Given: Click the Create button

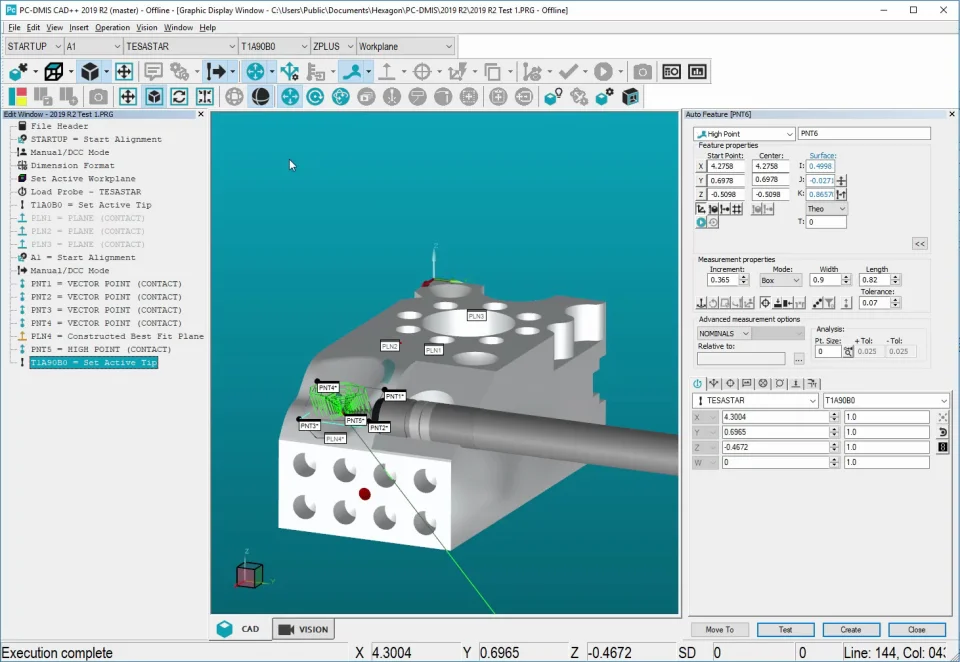Looking at the screenshot, I should pos(850,630).
